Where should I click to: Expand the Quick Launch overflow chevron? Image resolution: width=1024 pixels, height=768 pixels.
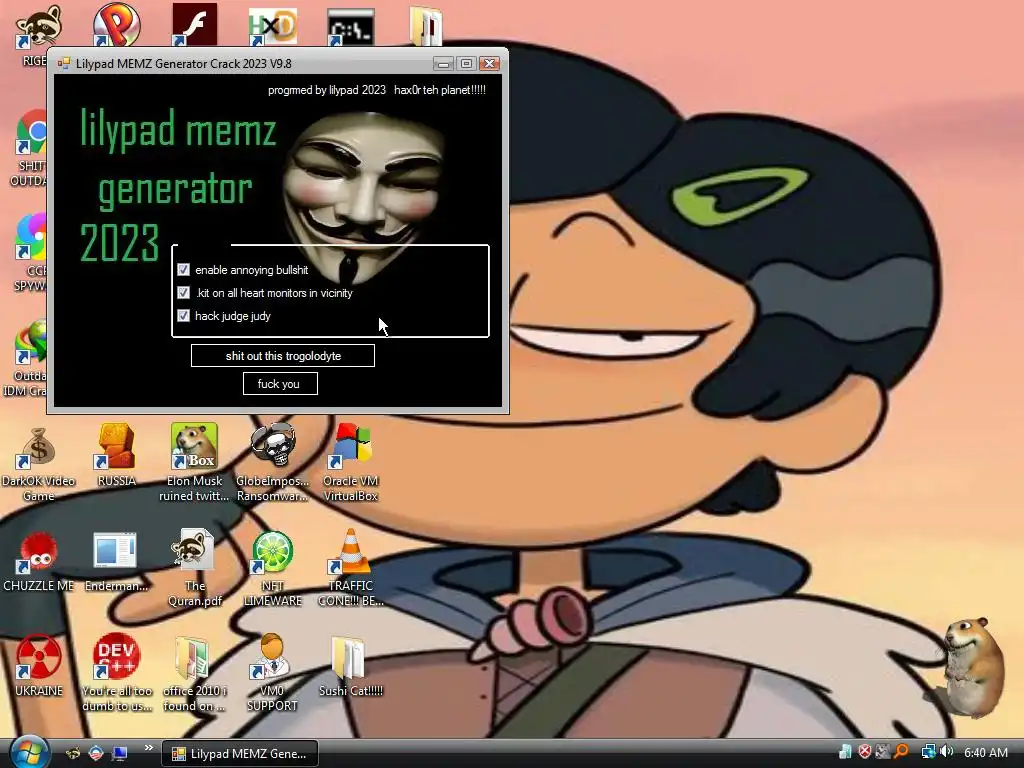[x=148, y=748]
